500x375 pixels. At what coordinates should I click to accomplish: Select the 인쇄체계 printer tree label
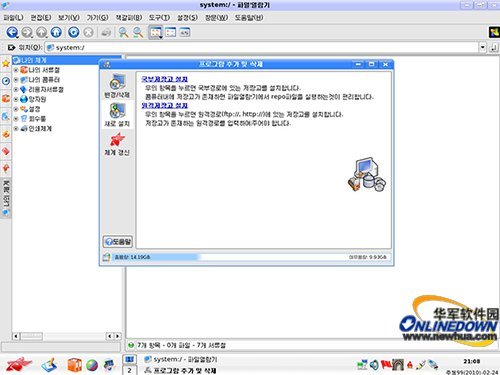(x=40, y=128)
